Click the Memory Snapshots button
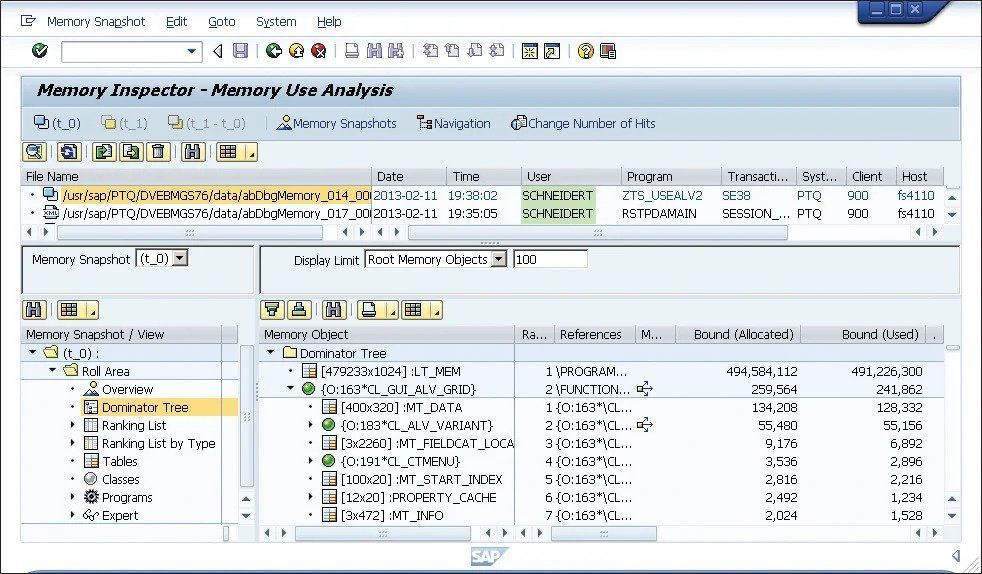This screenshot has height=574, width=982. 336,123
